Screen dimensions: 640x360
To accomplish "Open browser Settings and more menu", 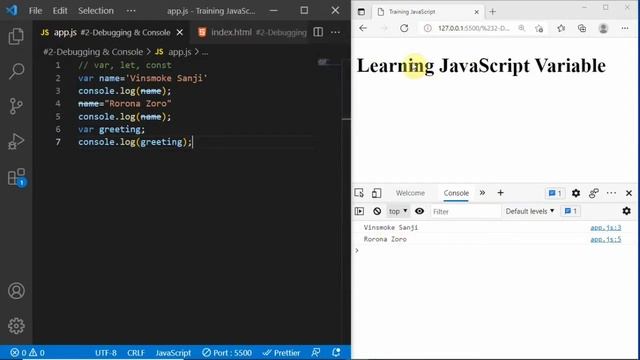I will (x=625, y=28).
